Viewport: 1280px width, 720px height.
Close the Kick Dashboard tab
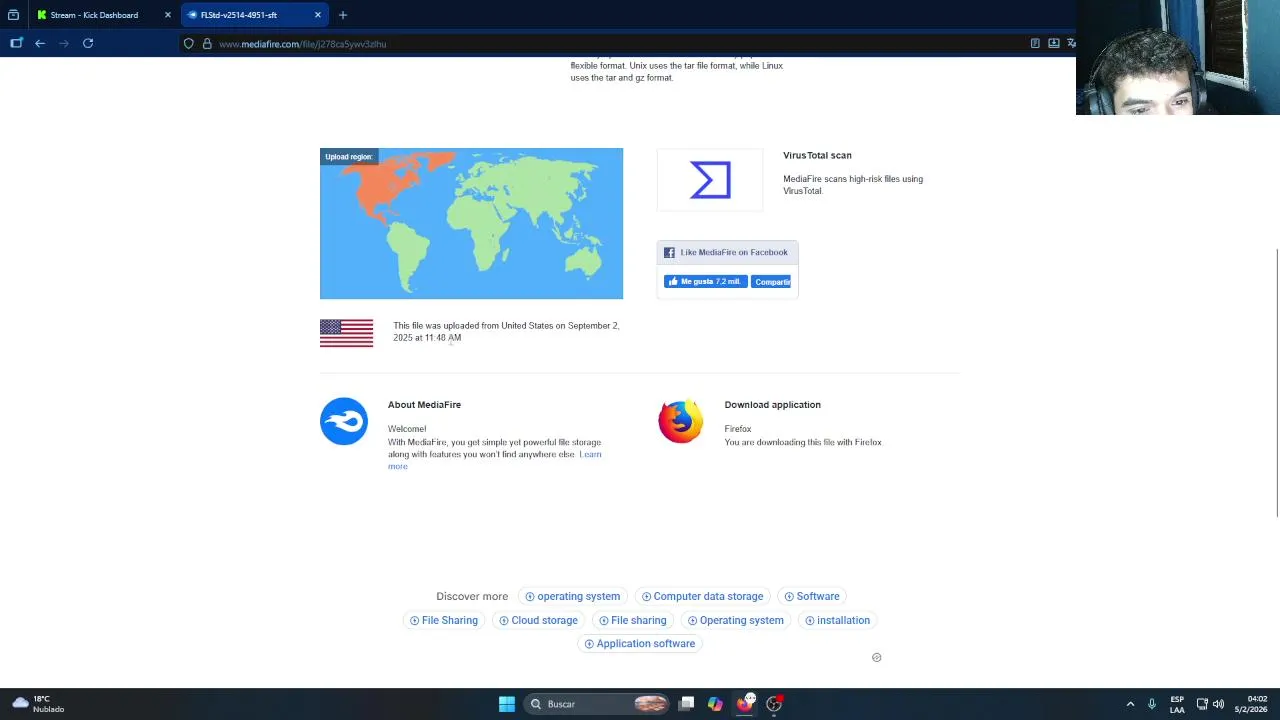coord(167,15)
